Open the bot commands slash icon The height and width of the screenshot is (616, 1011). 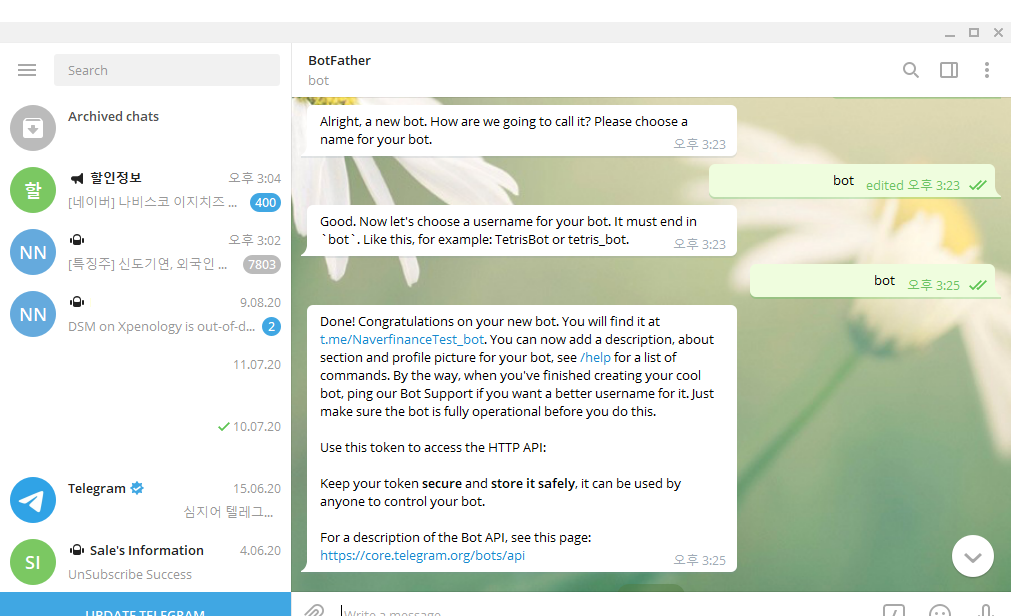coord(894,611)
